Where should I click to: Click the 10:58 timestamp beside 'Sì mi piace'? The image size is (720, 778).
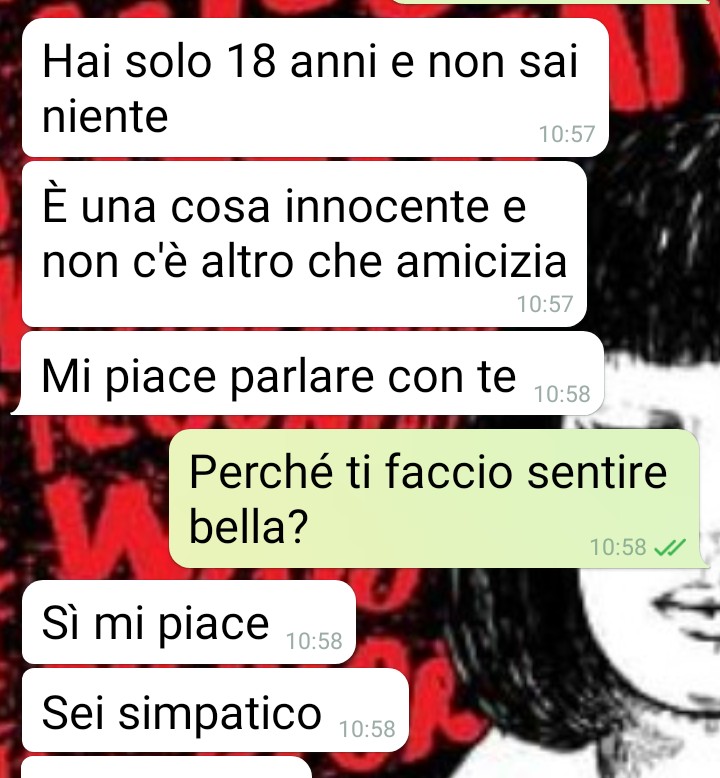(x=314, y=641)
